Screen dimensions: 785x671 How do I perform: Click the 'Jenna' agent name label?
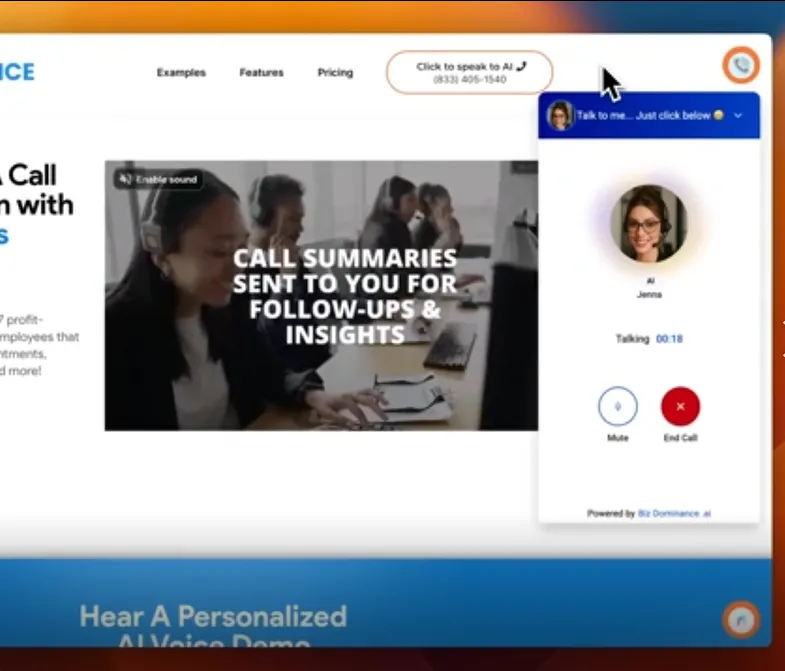click(x=649, y=294)
